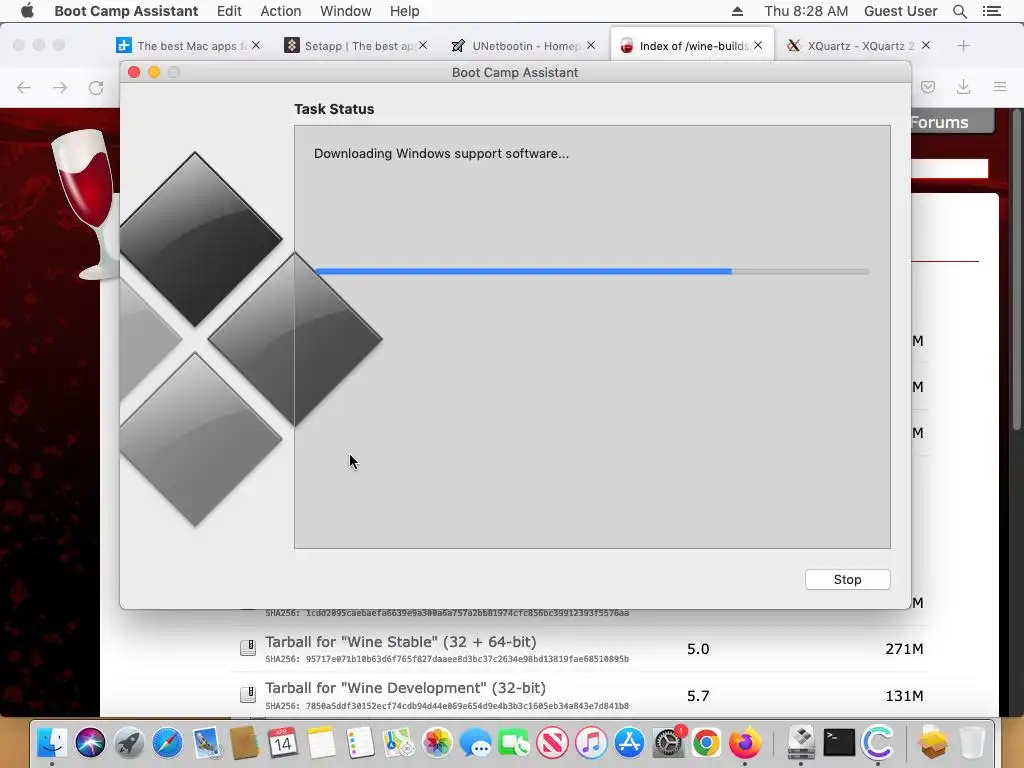Open Mail from the Dock
This screenshot has width=1024, height=768.
click(206, 743)
